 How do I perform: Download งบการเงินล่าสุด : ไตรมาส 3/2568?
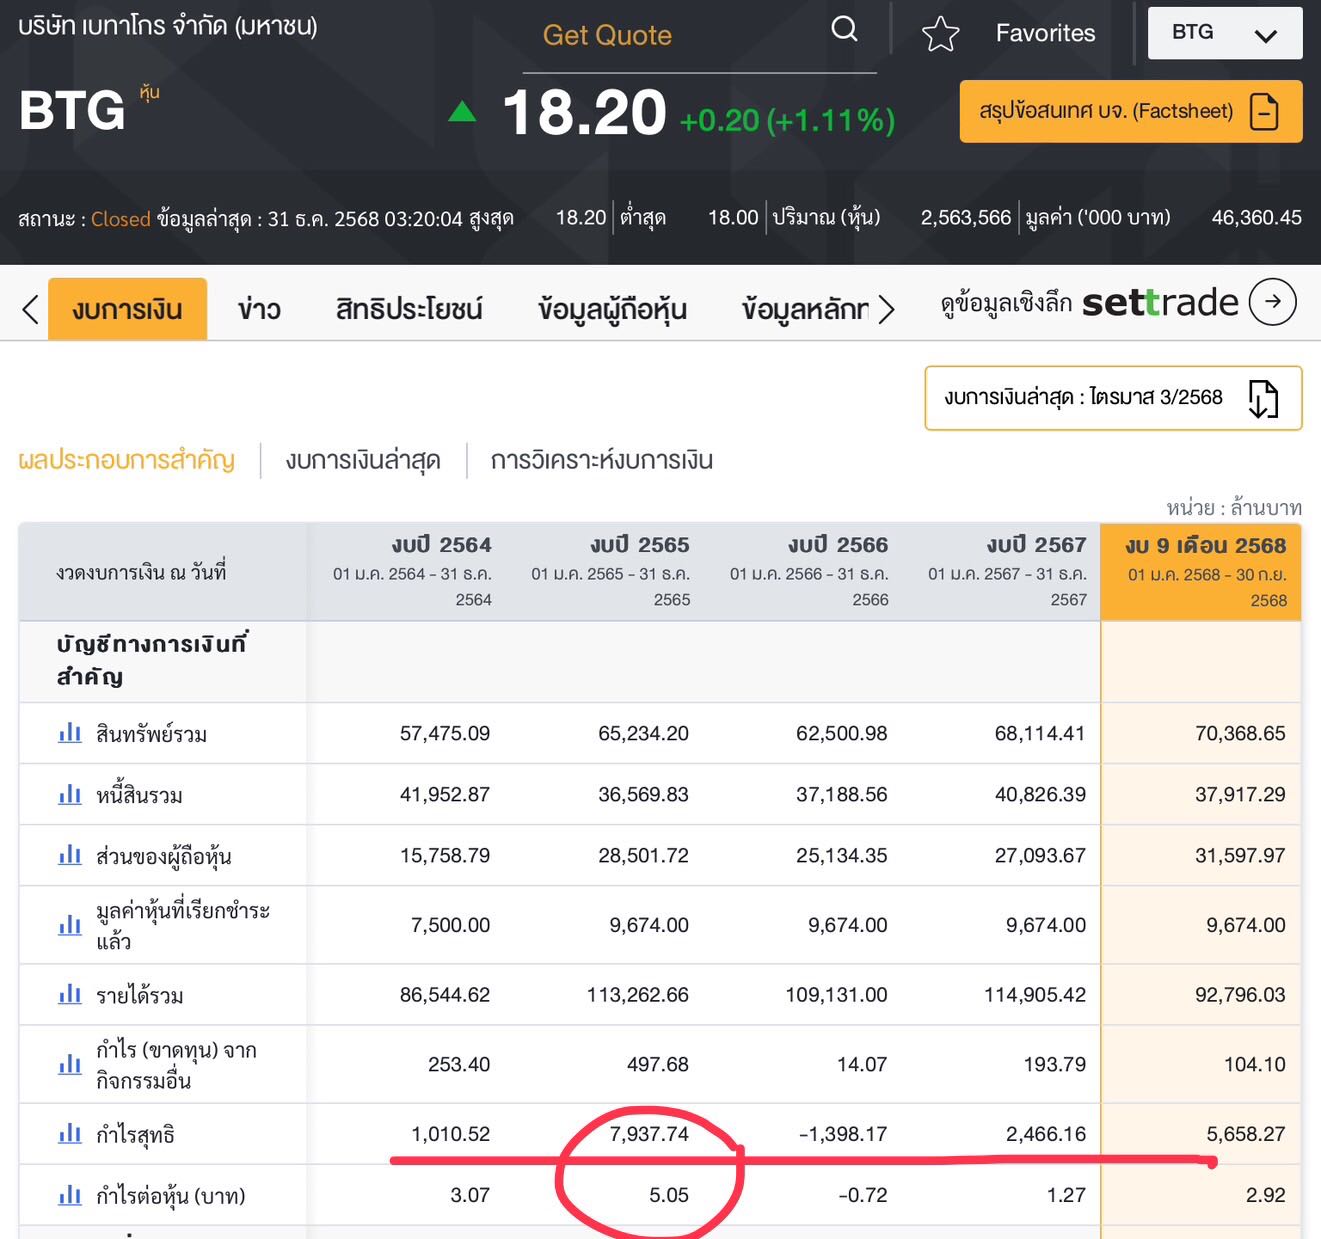(x=1113, y=398)
